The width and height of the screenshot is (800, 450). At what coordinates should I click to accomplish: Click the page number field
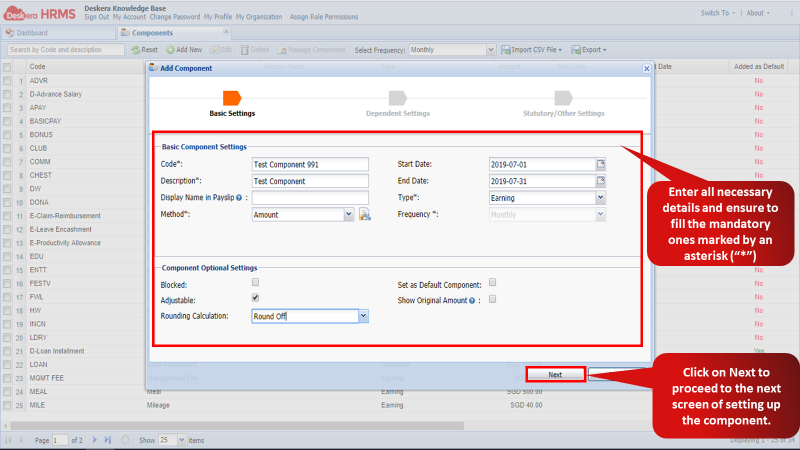pyautogui.click(x=60, y=440)
